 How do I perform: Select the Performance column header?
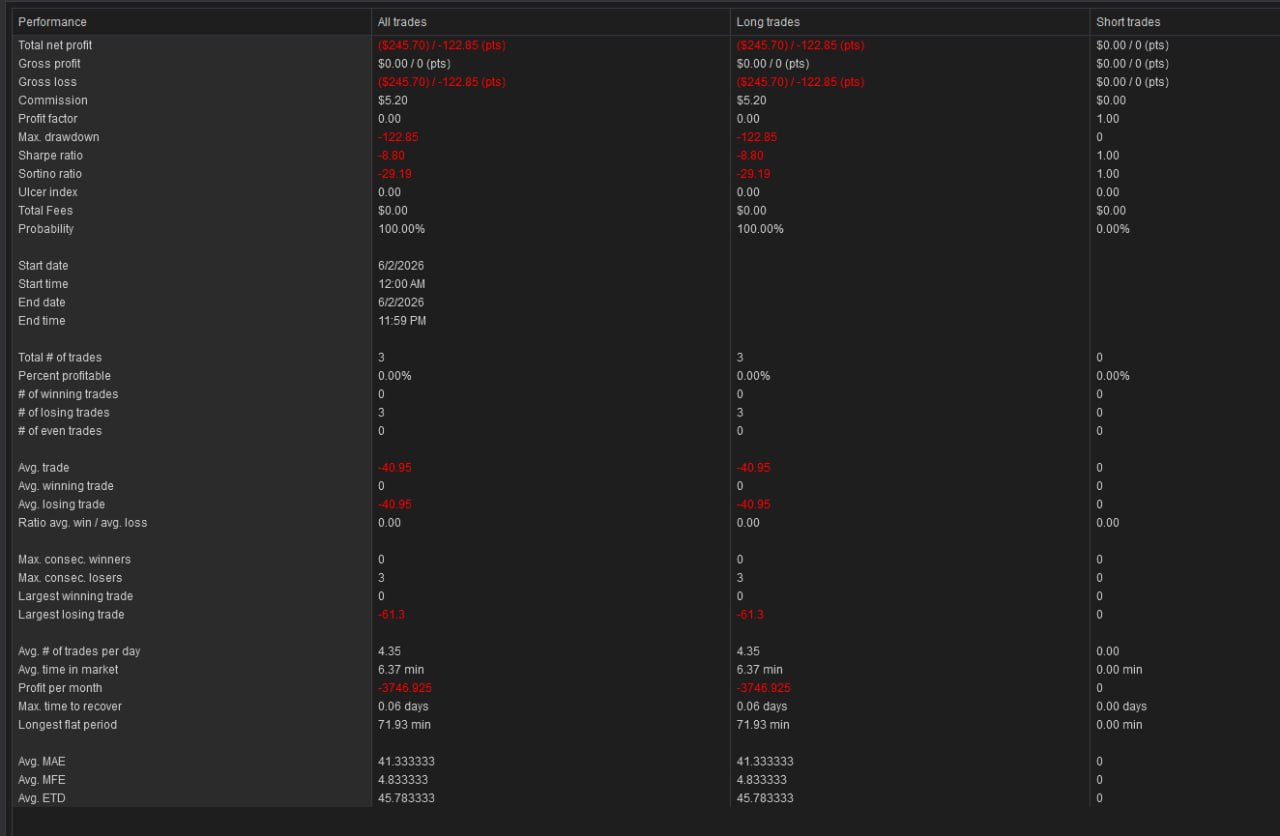point(192,22)
